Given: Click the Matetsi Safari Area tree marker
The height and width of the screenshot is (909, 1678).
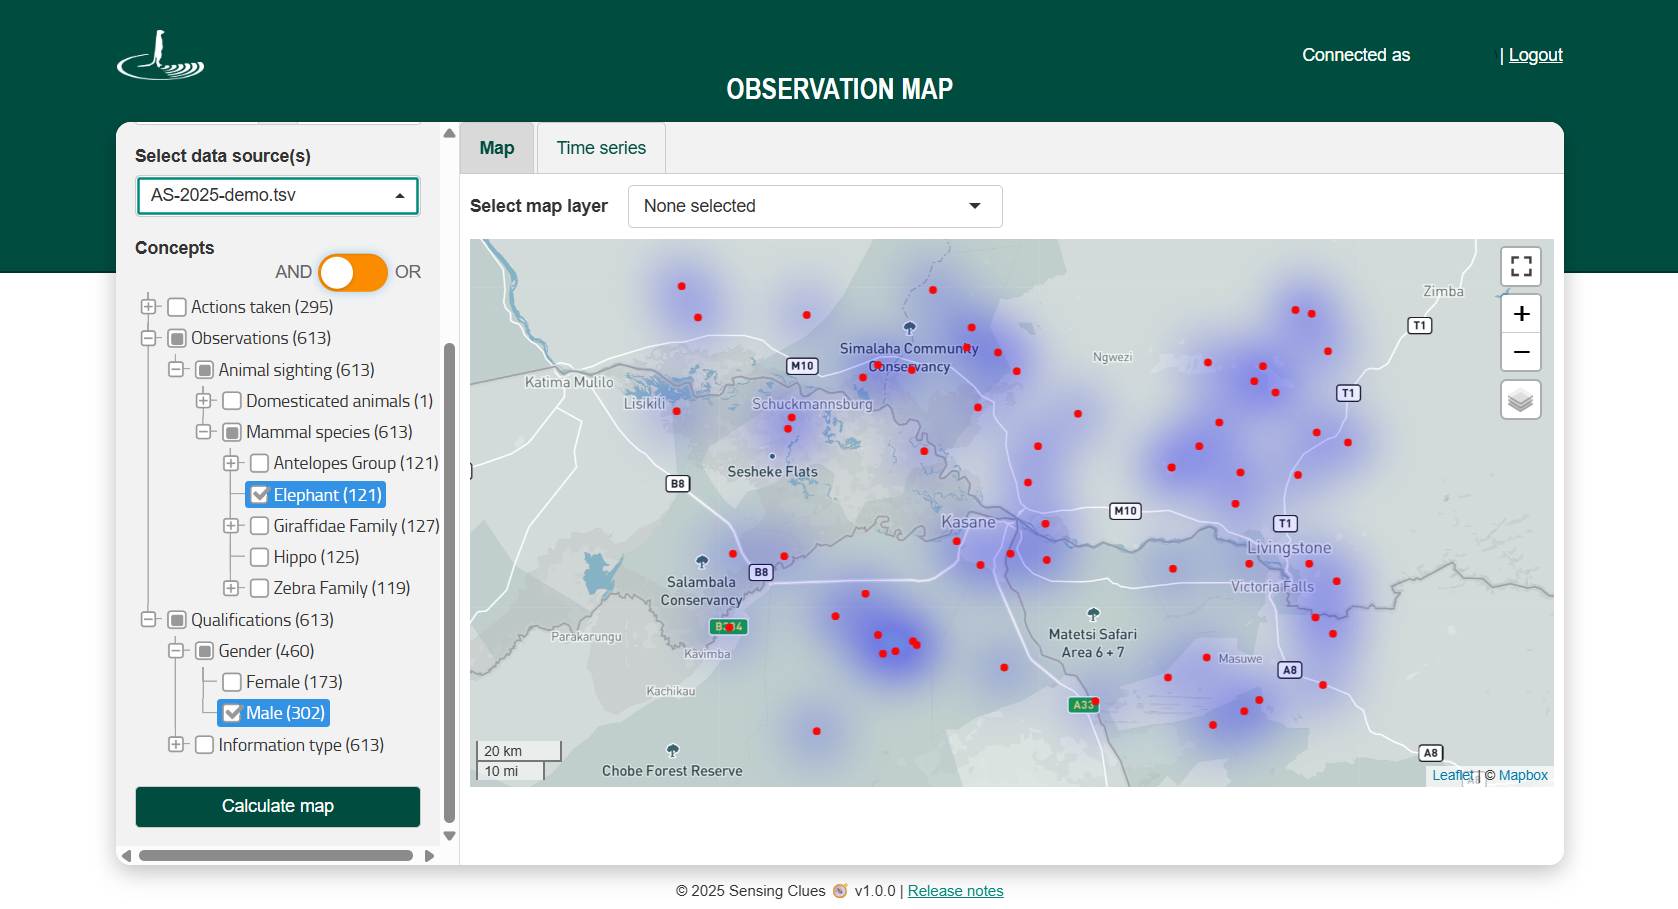Looking at the screenshot, I should 1093,614.
